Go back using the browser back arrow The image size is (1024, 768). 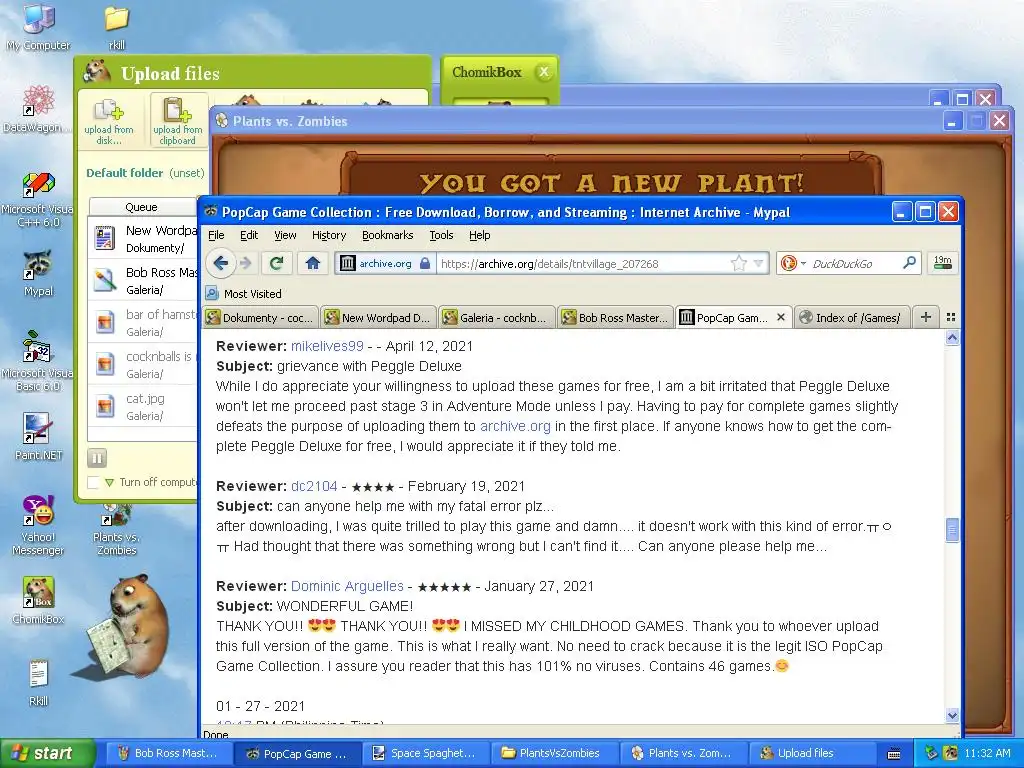(x=221, y=263)
